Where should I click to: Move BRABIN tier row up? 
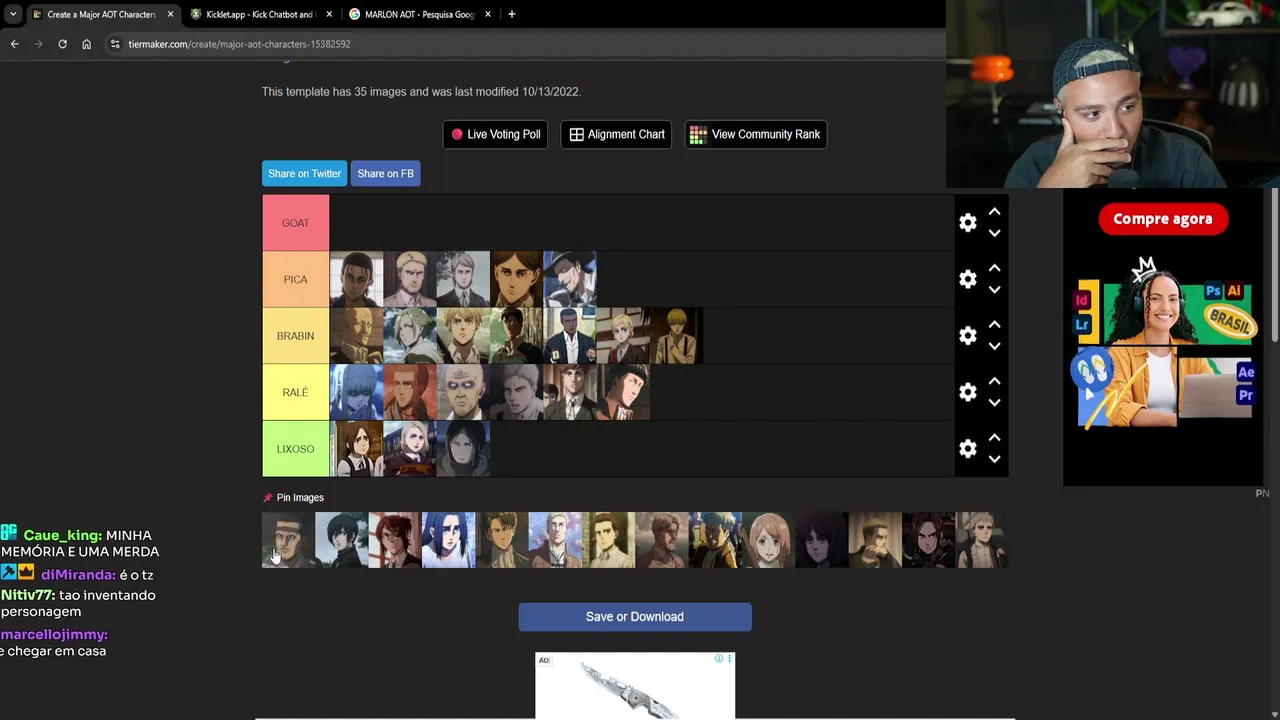(x=994, y=325)
